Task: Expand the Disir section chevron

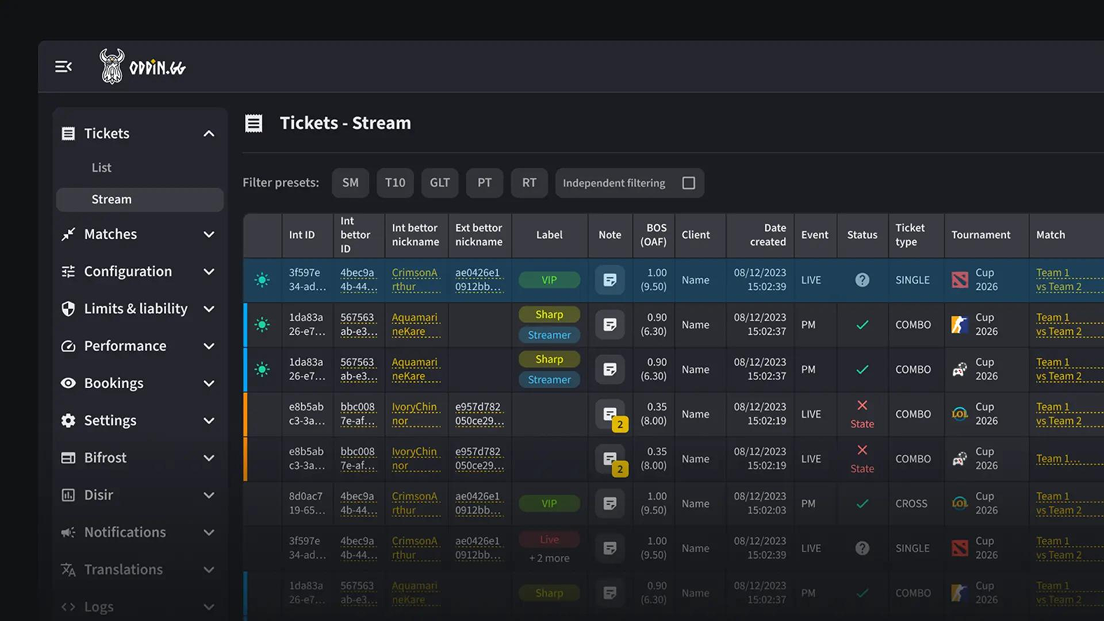Action: tap(209, 496)
